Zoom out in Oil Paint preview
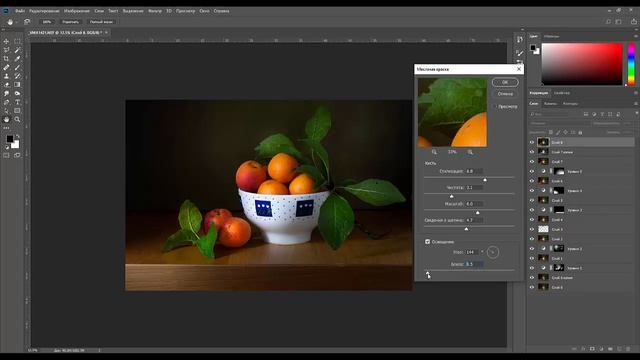This screenshot has height=360, width=640. [x=434, y=152]
